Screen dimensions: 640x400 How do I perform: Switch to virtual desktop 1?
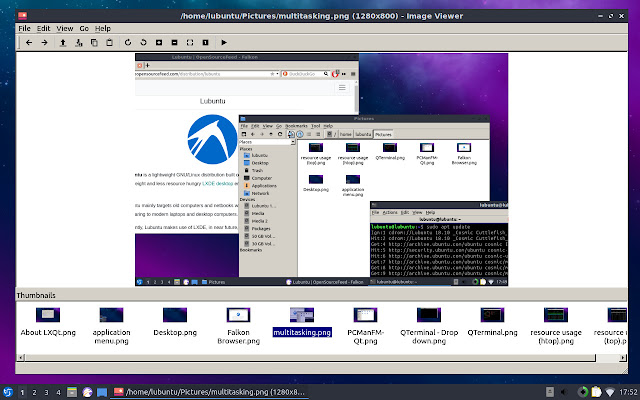(22, 392)
